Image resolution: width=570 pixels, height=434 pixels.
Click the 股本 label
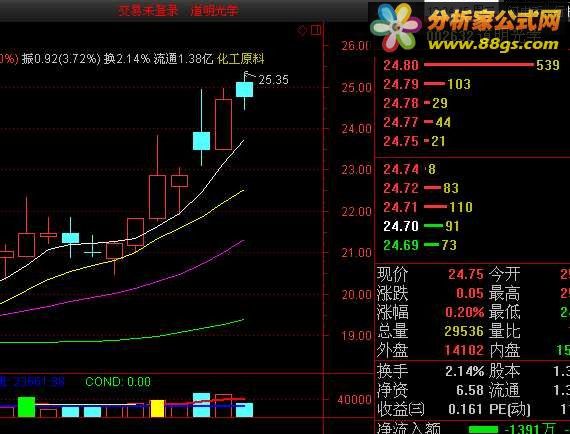click(x=505, y=371)
